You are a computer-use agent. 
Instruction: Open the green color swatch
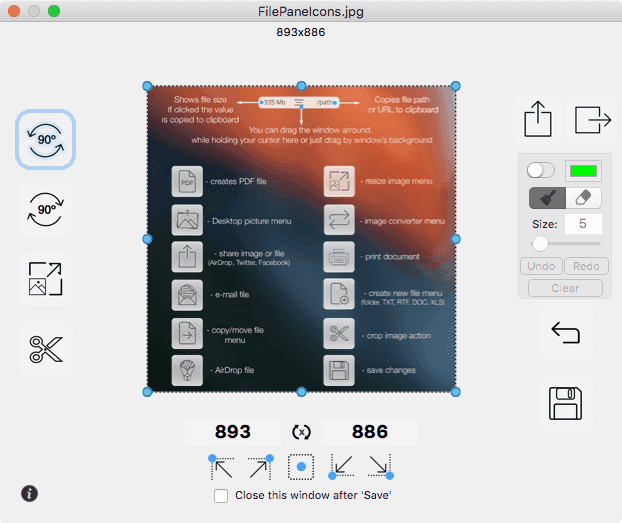pyautogui.click(x=583, y=171)
